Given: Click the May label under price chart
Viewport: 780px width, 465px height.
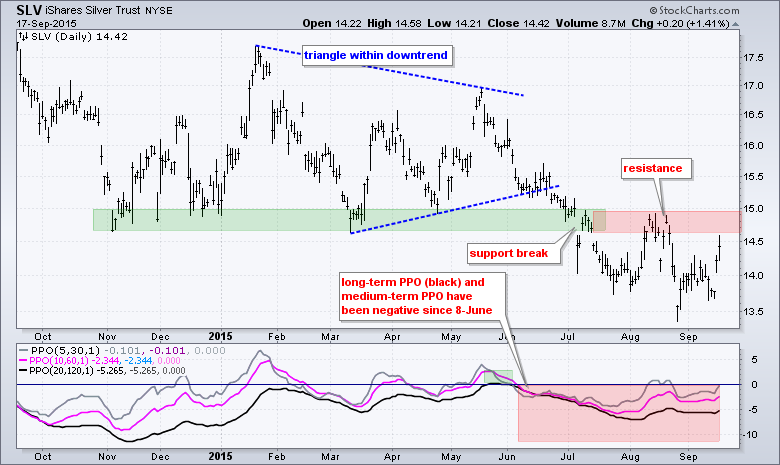Looking at the screenshot, I should click(x=451, y=337).
